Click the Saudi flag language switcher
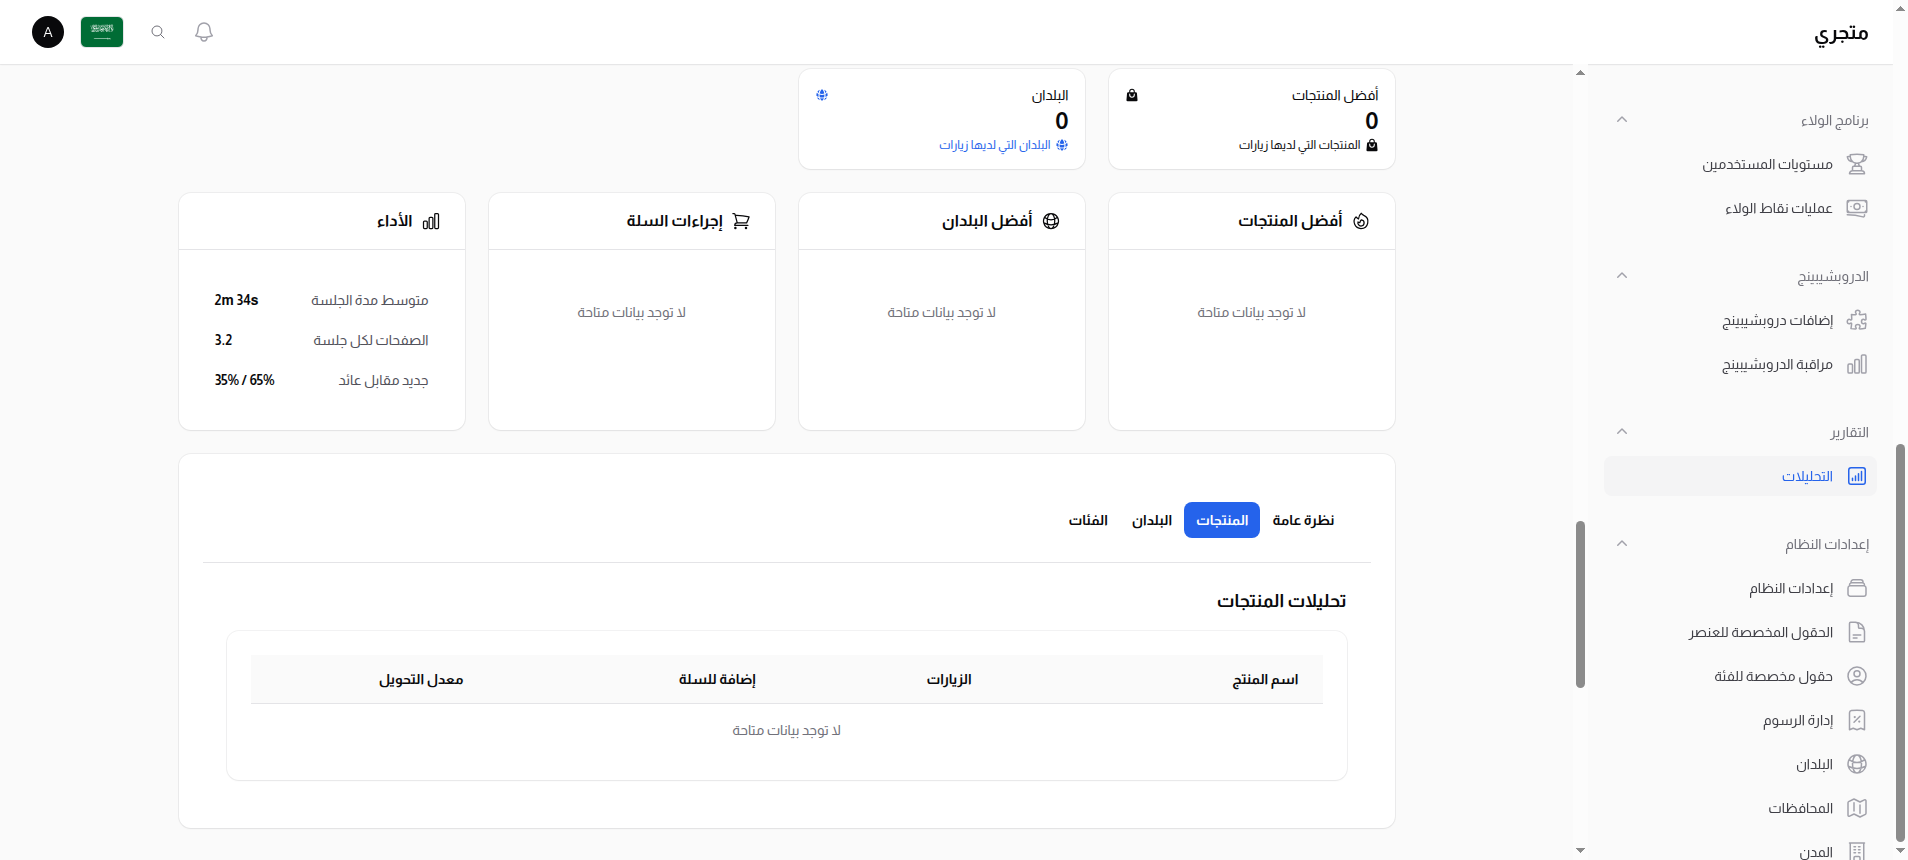Image resolution: width=1908 pixels, height=860 pixels. pyautogui.click(x=101, y=31)
